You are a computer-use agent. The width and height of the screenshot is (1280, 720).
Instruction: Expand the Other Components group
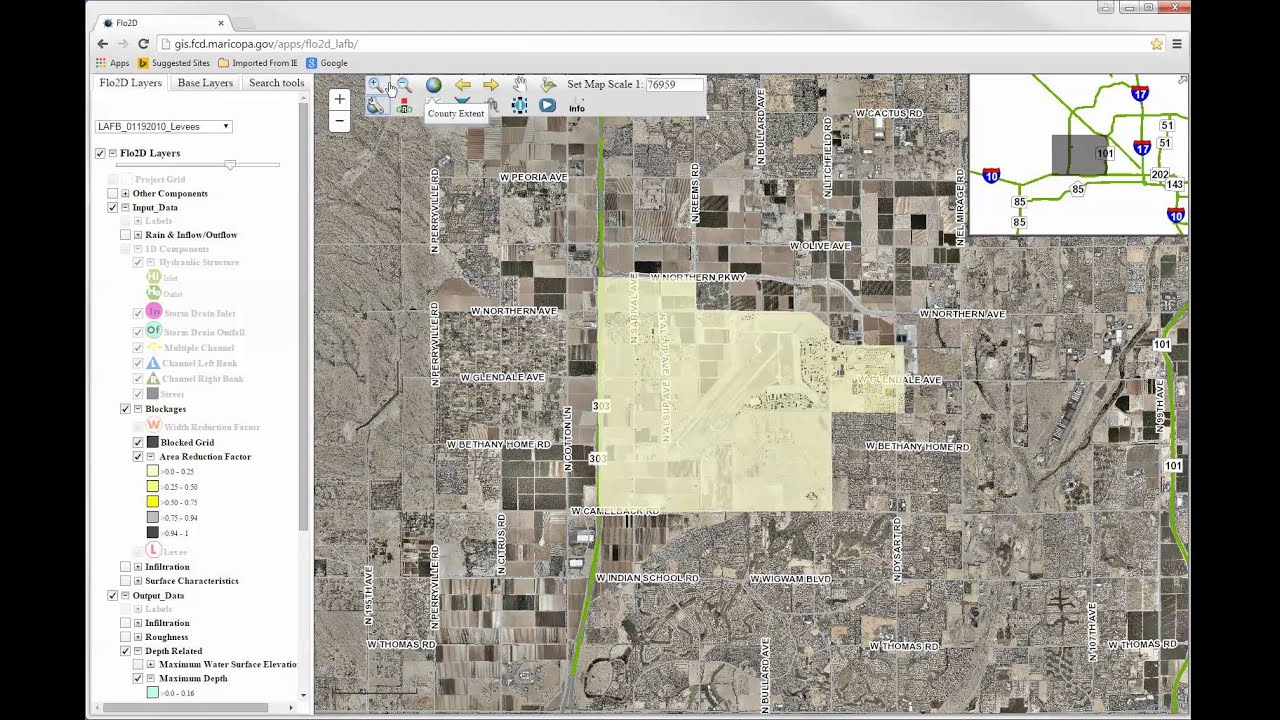tap(125, 193)
